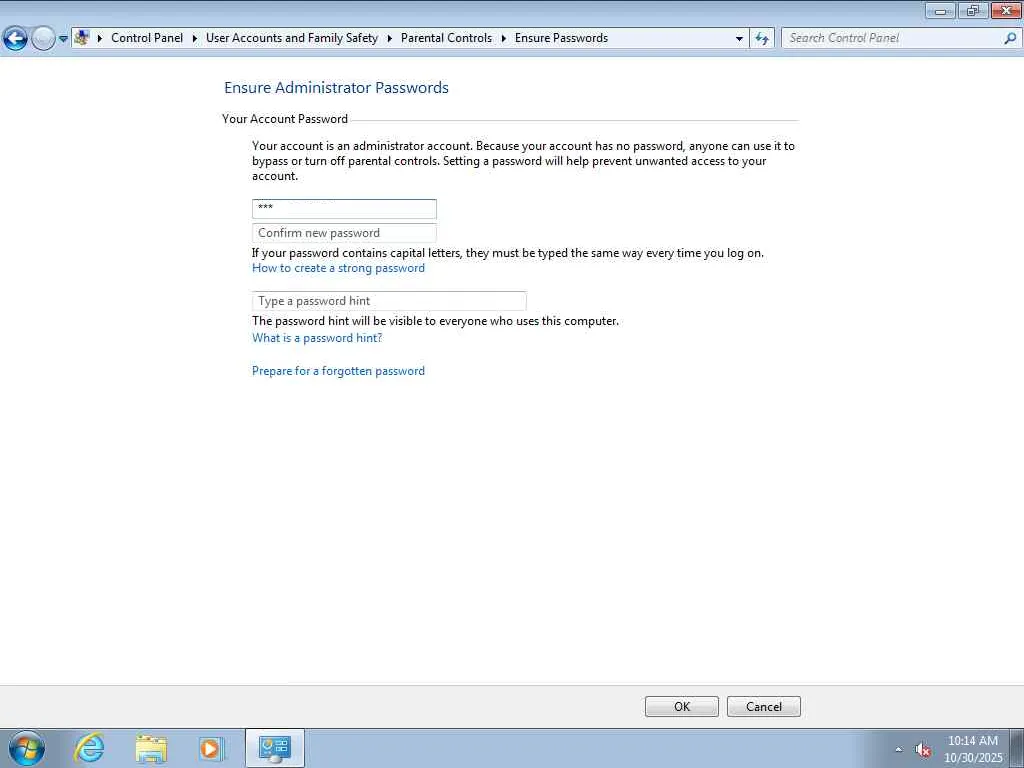The image size is (1024, 768).
Task: Show hidden tray icons arrow
Action: (899, 749)
